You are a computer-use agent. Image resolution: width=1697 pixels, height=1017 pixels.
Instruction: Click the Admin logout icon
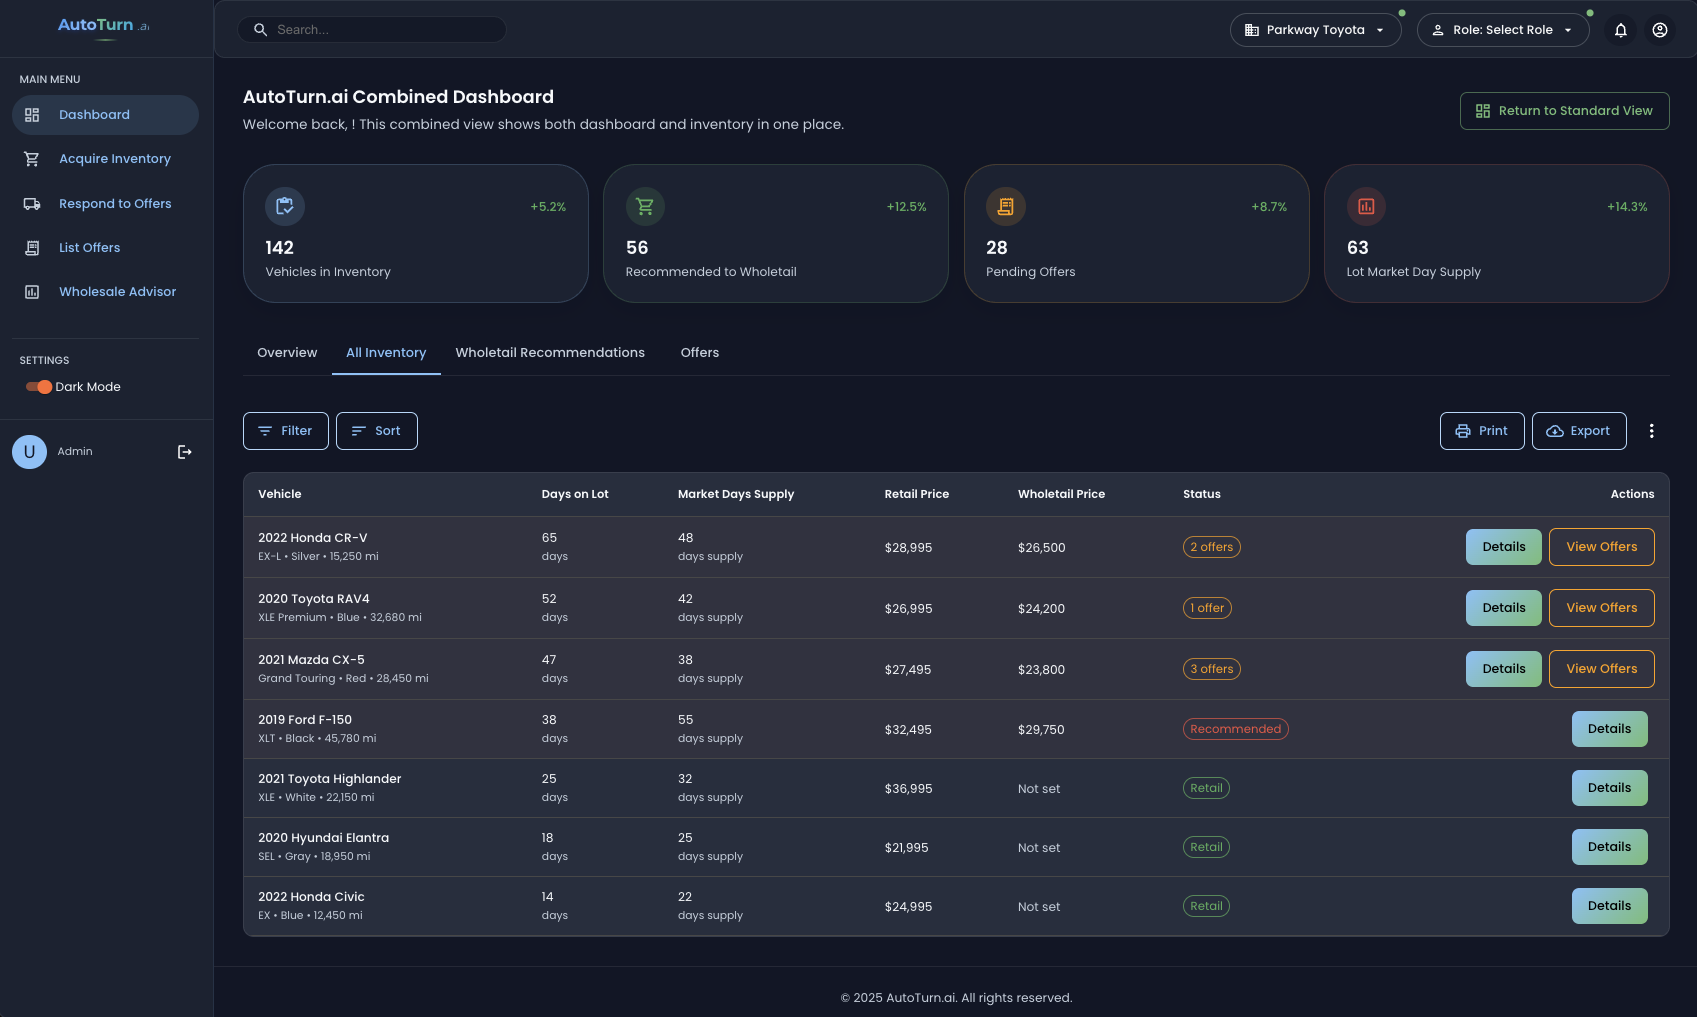pos(184,451)
